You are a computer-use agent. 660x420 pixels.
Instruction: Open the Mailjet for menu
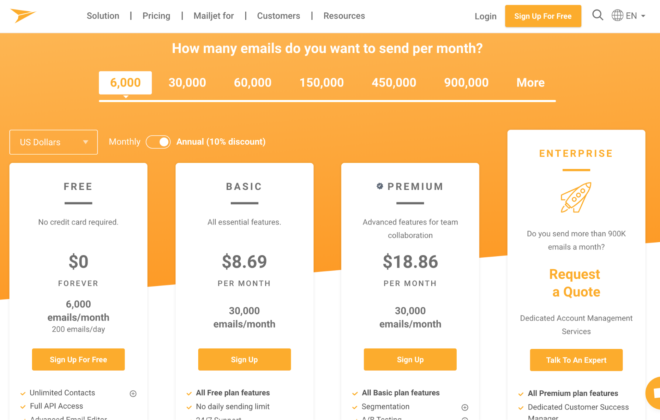click(213, 16)
